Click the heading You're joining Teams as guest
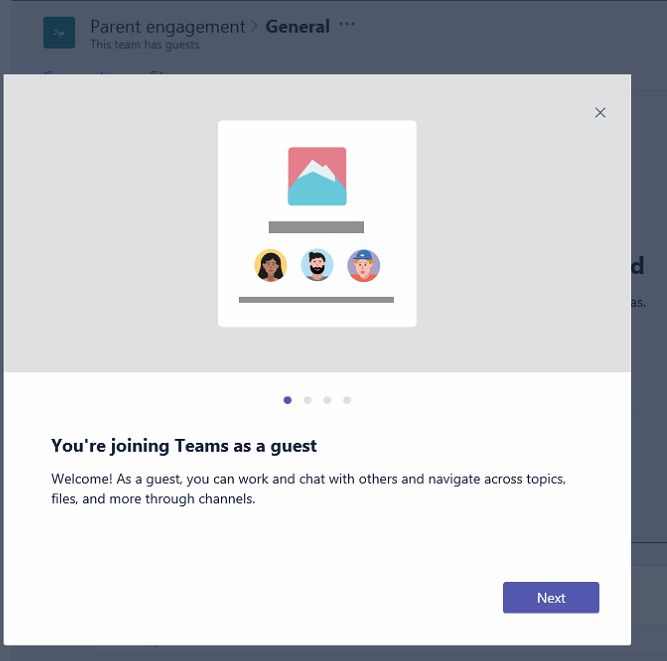Viewport: 667px width, 661px height. [x=184, y=446]
